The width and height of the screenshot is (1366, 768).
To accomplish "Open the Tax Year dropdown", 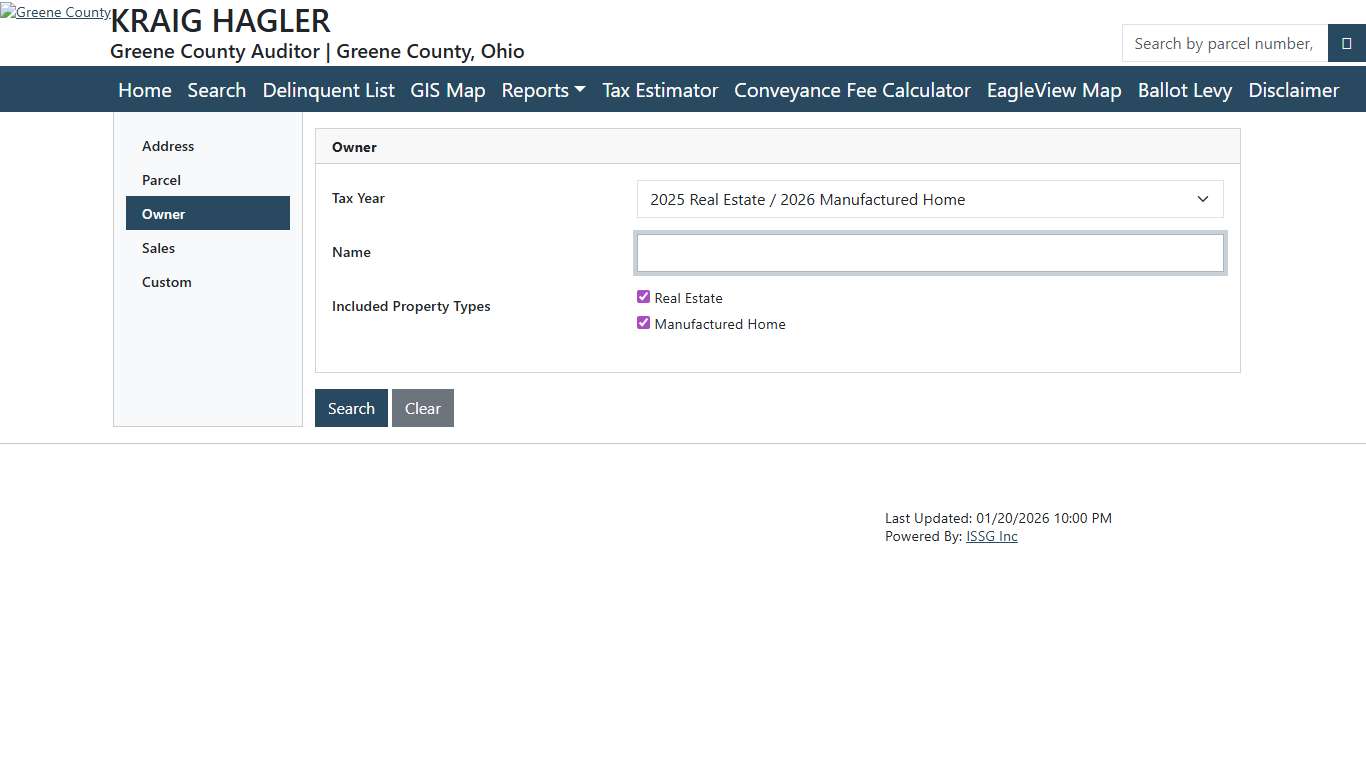I will click(929, 199).
